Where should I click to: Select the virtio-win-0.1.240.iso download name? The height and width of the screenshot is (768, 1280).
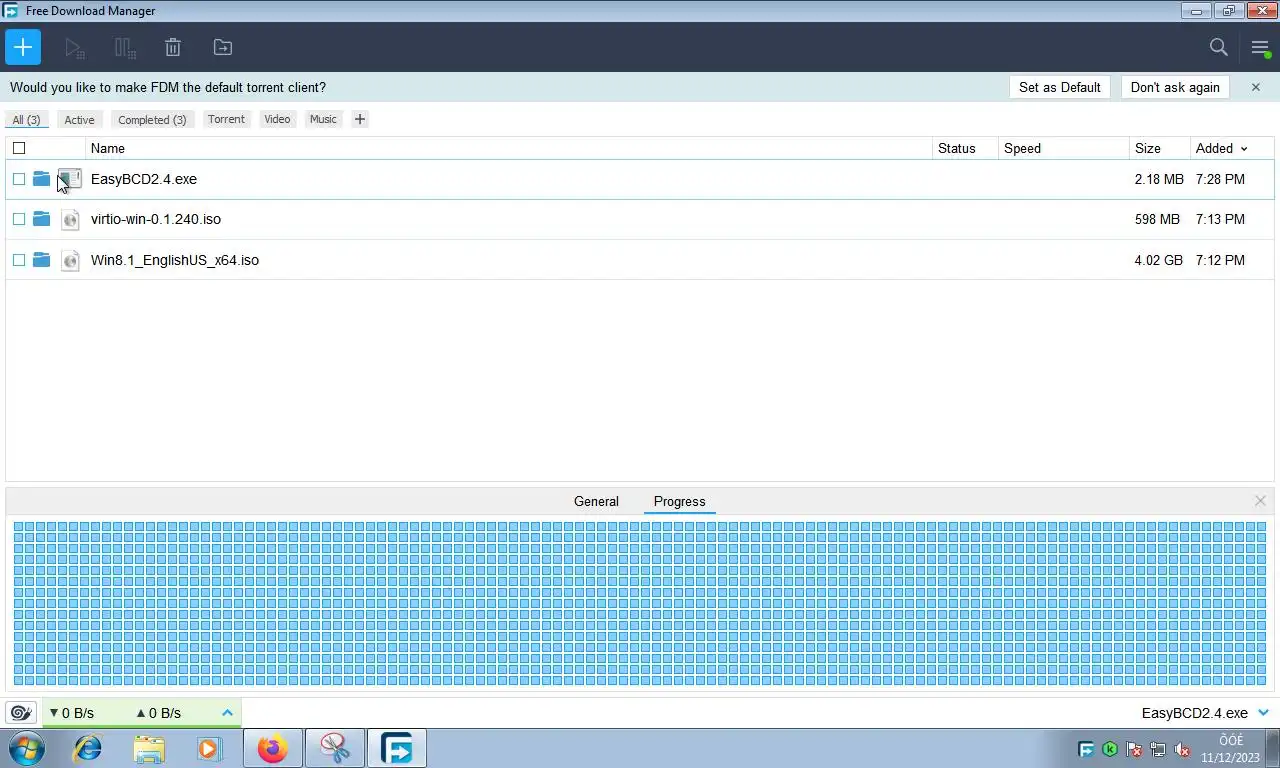point(156,219)
